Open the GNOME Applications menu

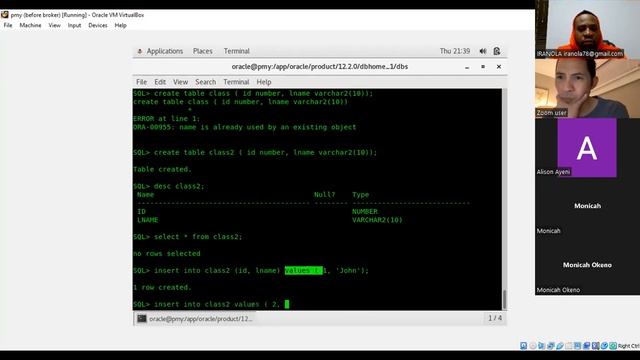(164, 51)
